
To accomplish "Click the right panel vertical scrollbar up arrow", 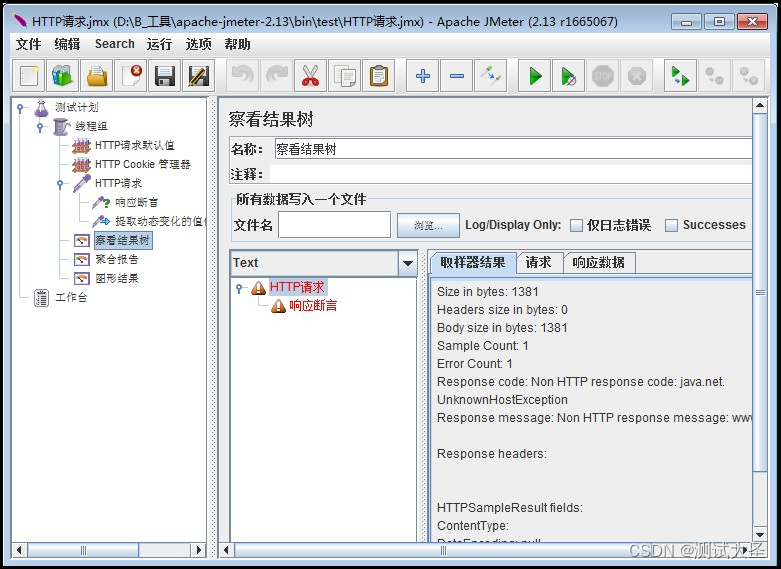I will click(x=760, y=105).
